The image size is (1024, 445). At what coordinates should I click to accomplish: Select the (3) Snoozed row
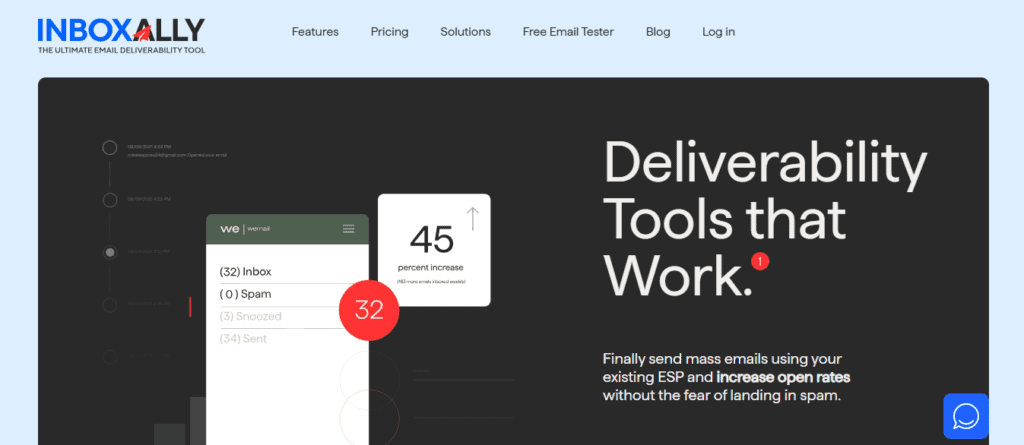click(280, 316)
